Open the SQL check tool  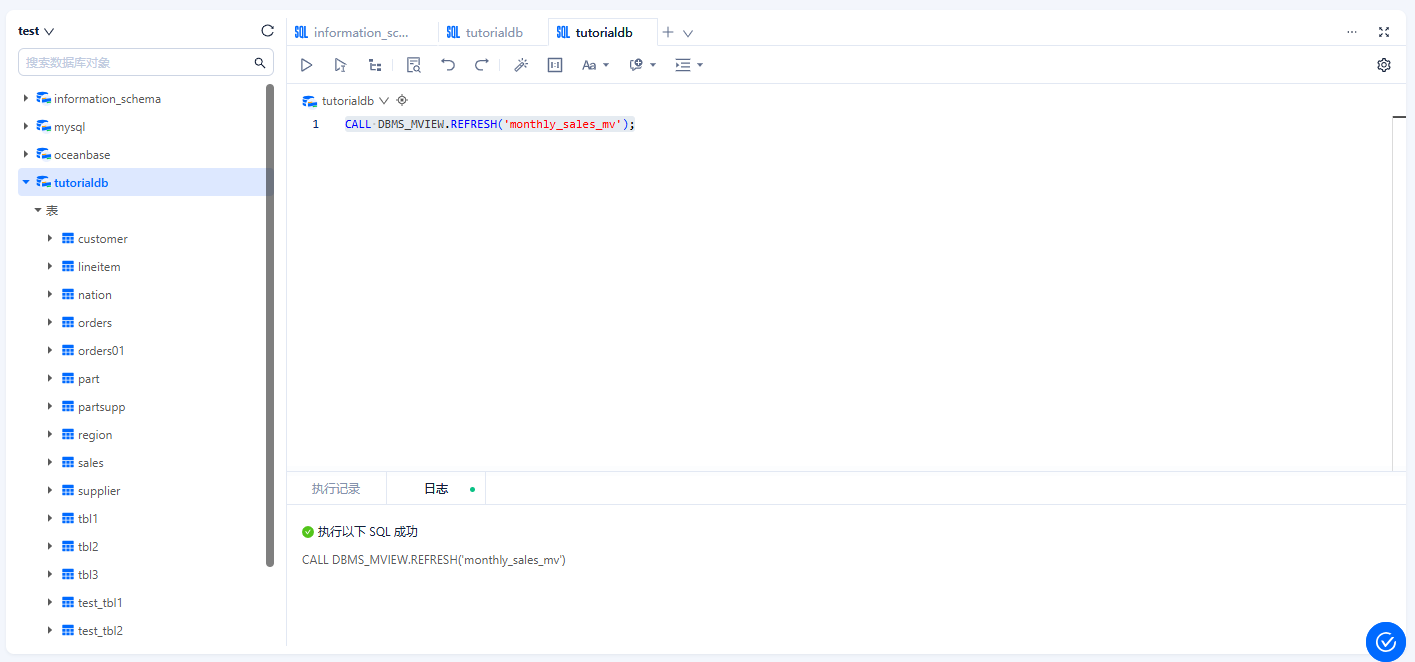click(x=414, y=65)
